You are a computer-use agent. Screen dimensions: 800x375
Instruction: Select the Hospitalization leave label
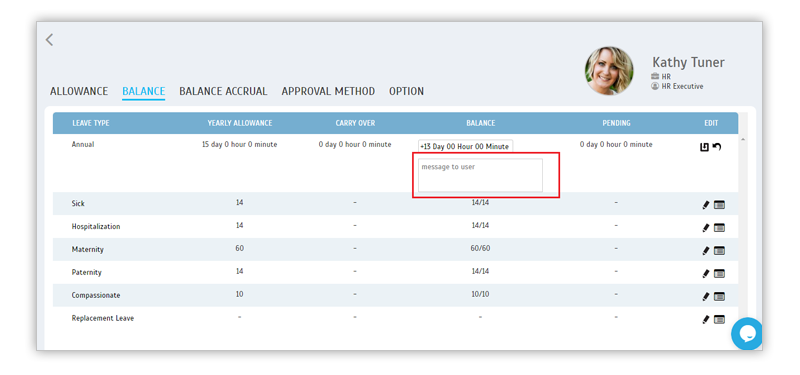96,227
